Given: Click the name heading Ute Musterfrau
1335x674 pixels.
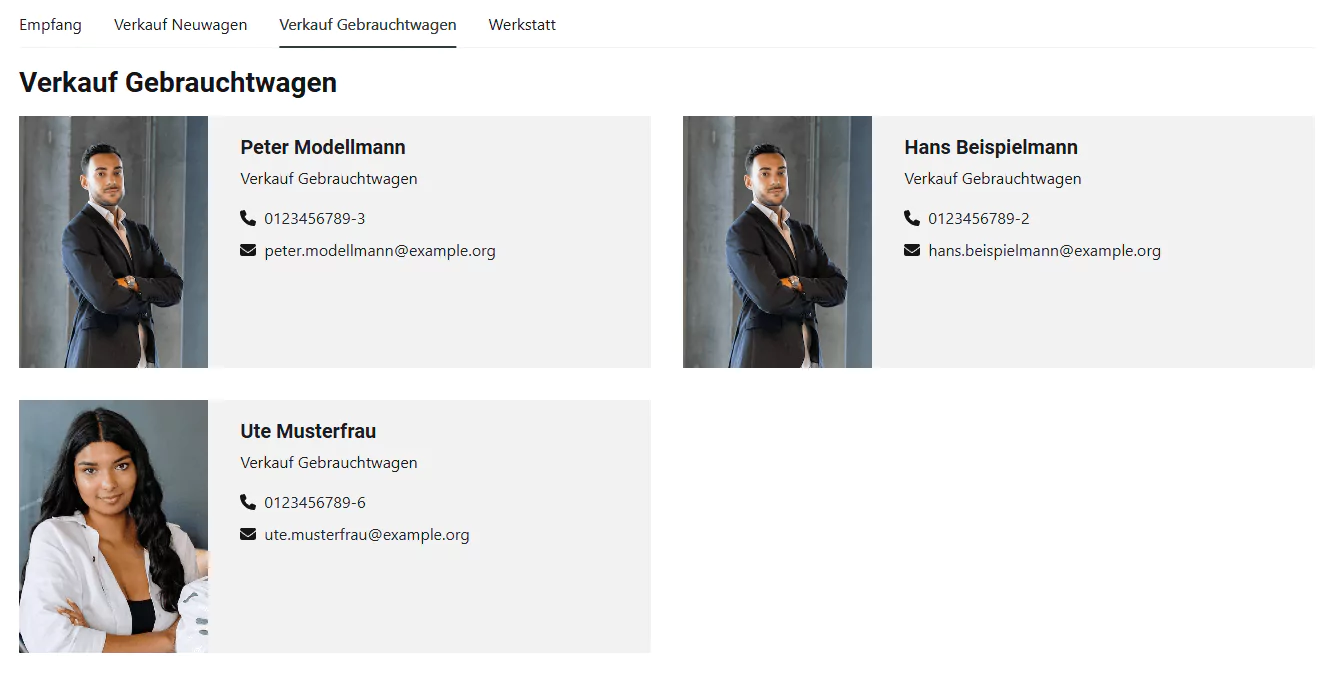Looking at the screenshot, I should 308,431.
